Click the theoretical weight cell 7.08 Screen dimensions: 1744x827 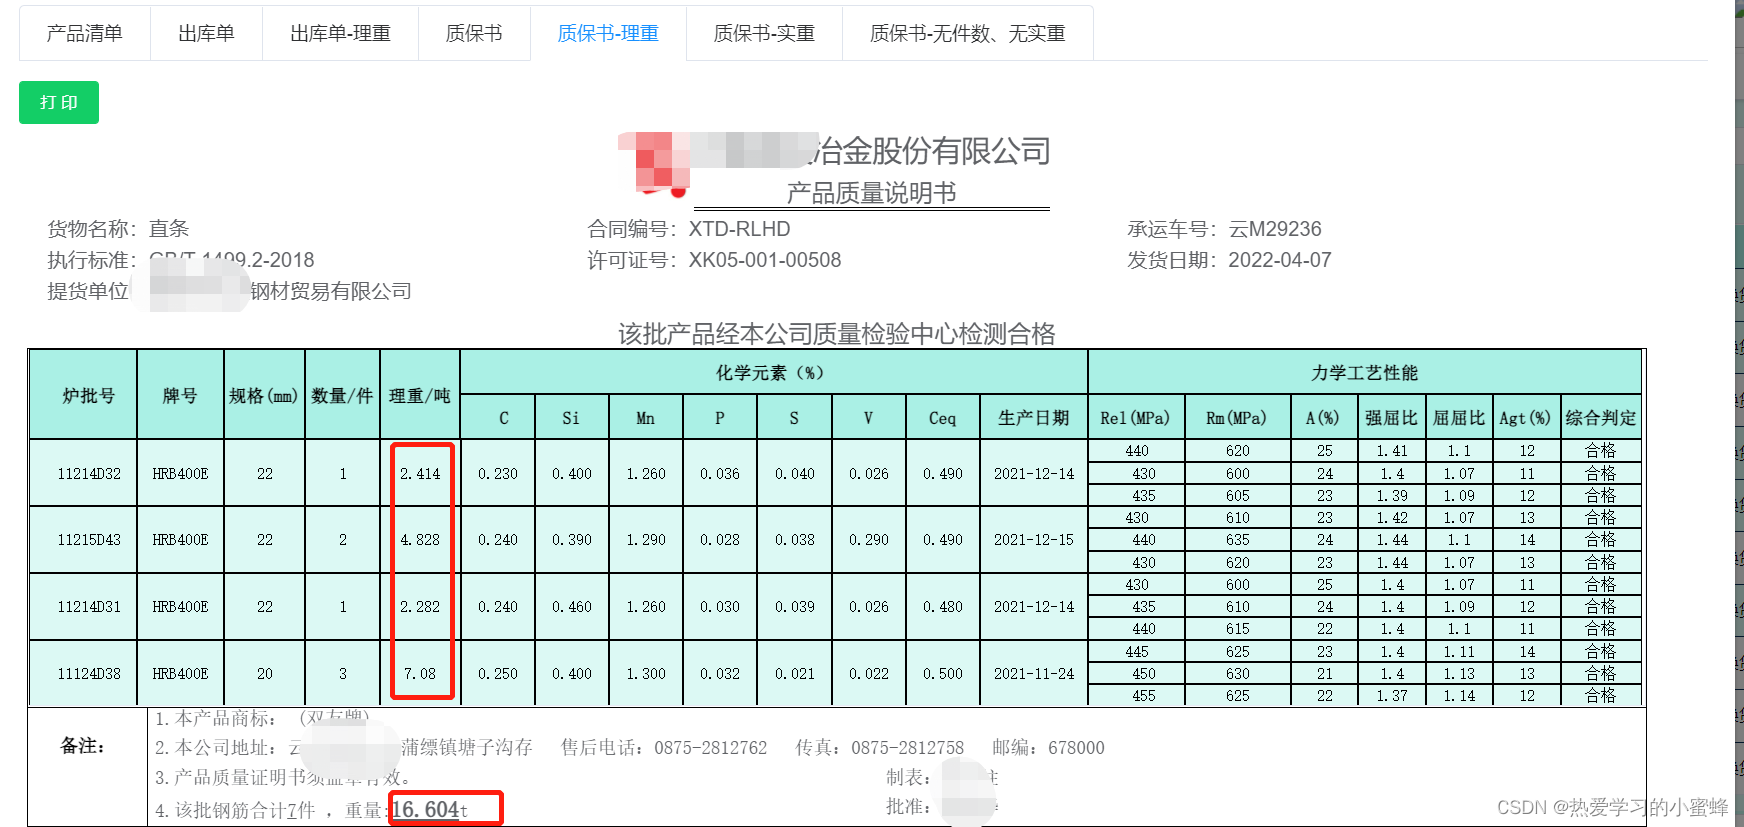420,673
